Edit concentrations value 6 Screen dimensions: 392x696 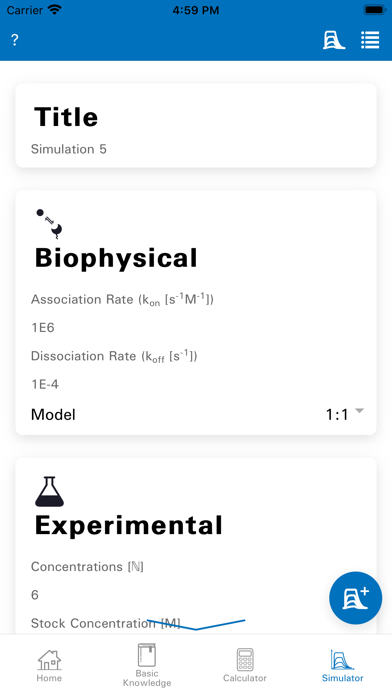(35, 595)
